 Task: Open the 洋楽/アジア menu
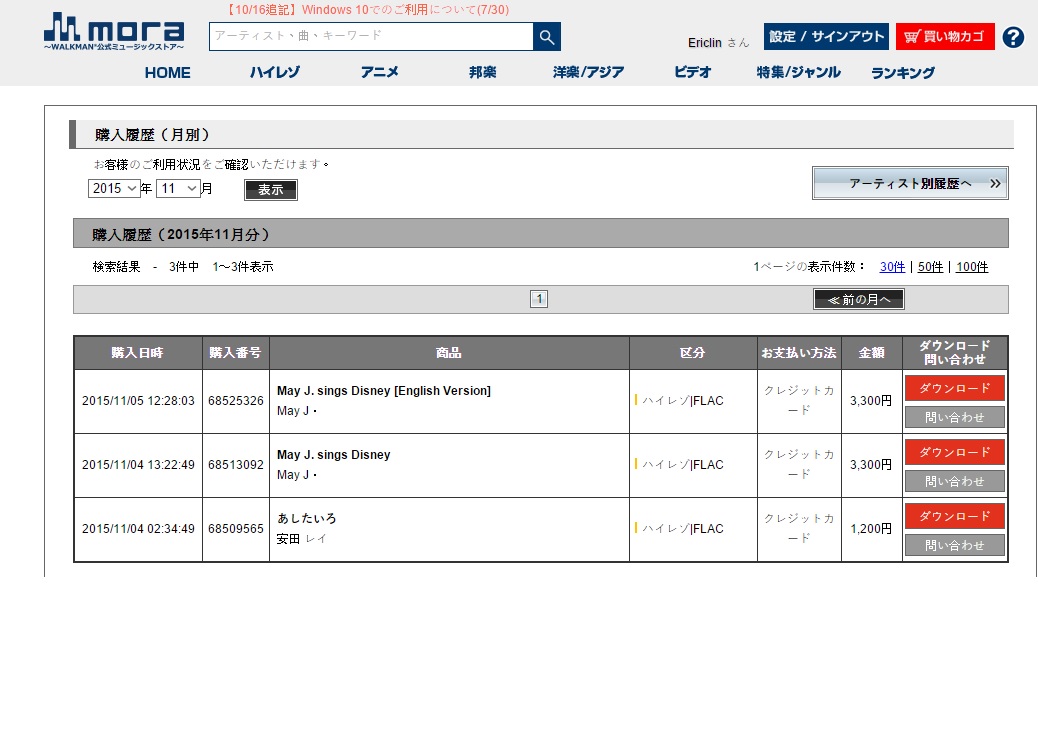pos(589,72)
